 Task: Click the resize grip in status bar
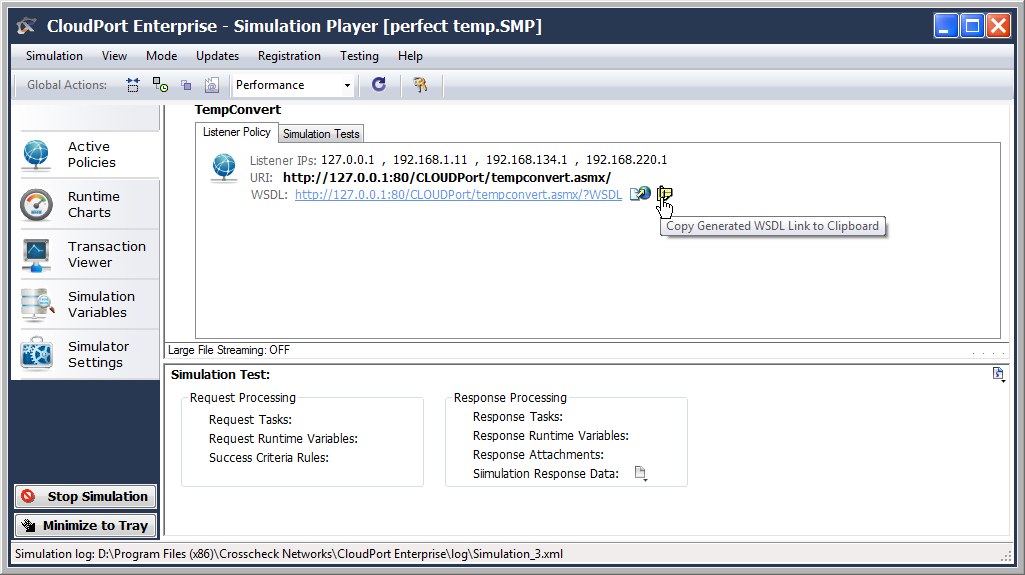[1006, 555]
